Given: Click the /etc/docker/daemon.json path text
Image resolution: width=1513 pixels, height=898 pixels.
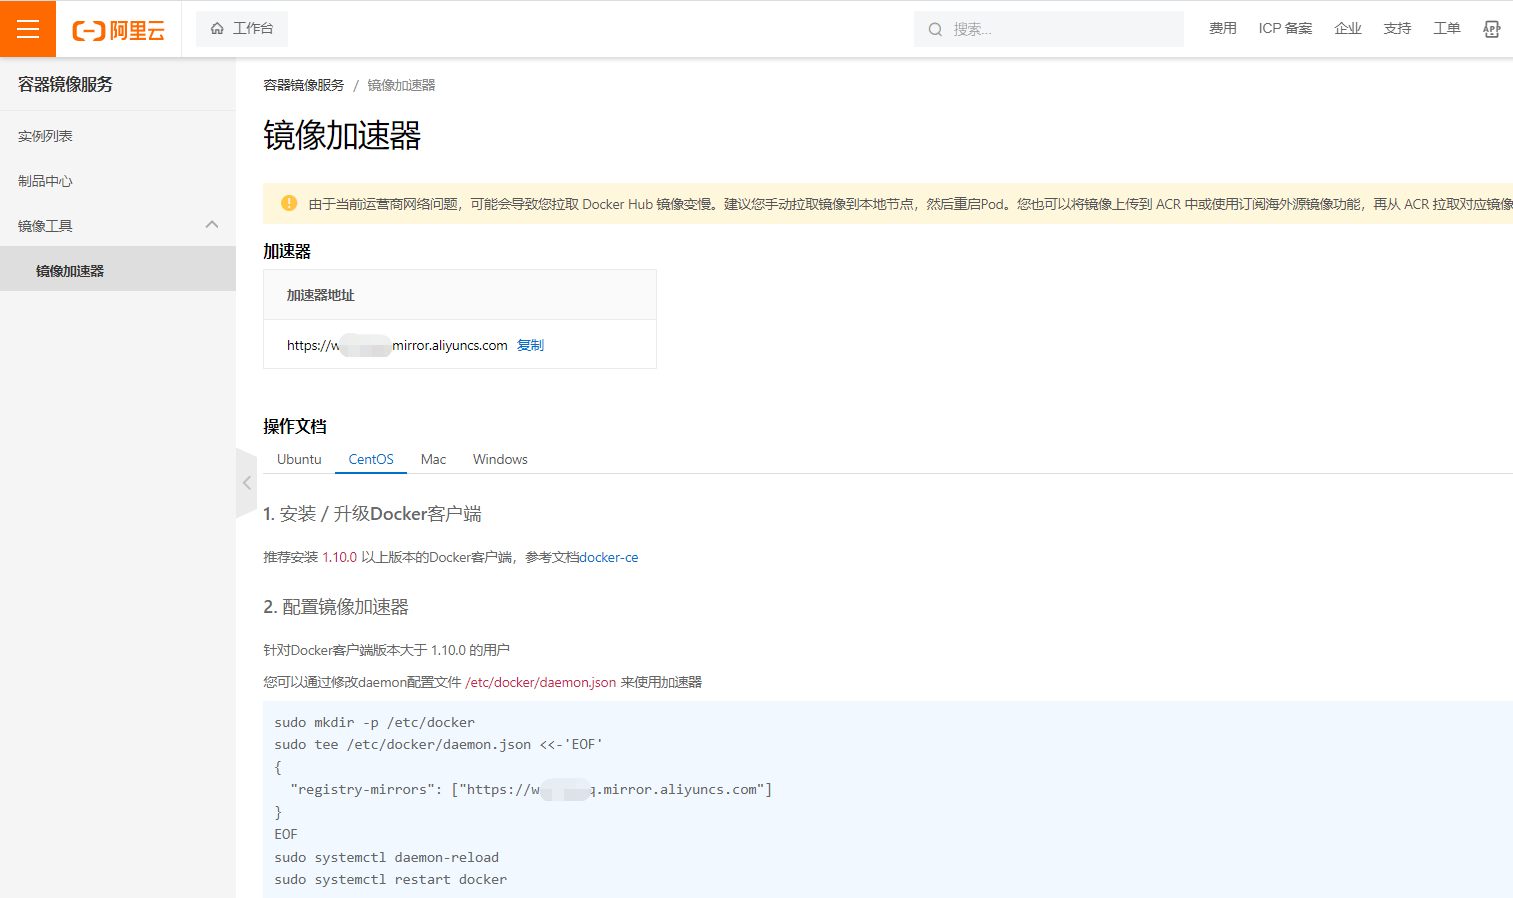Looking at the screenshot, I should [541, 682].
